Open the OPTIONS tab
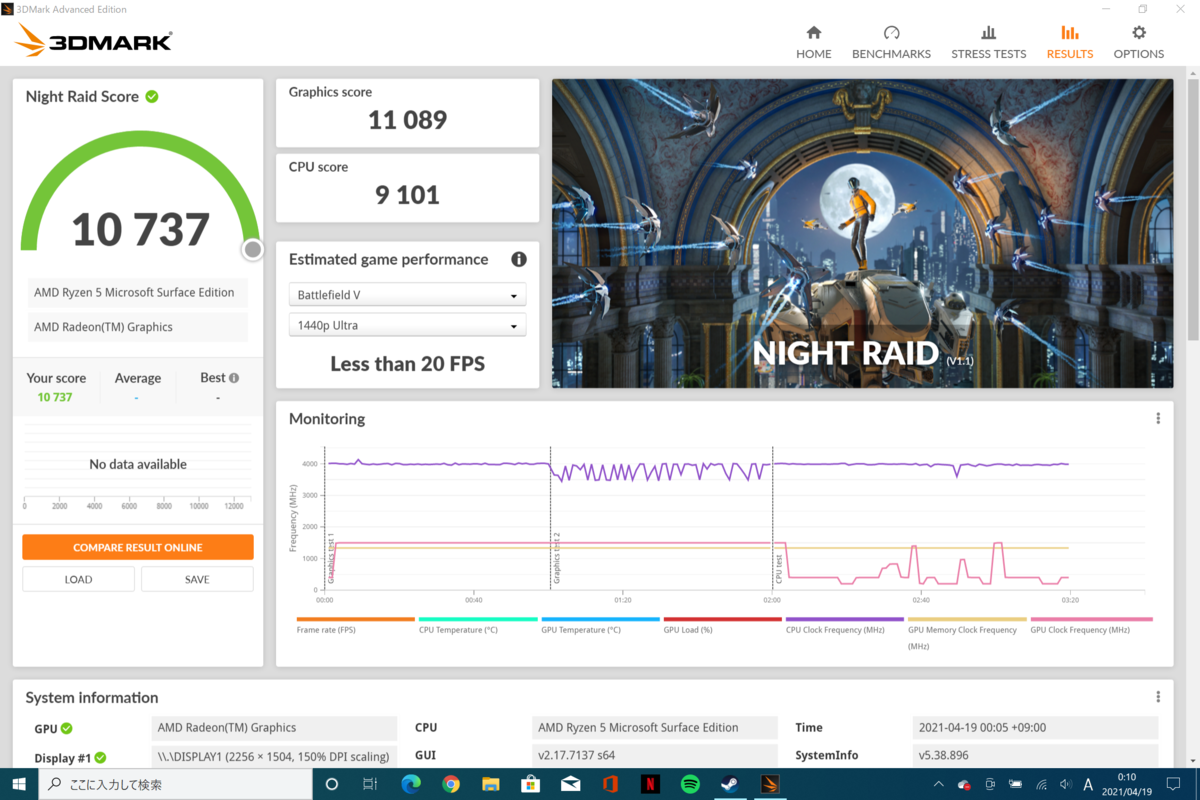The image size is (1200, 800). [x=1139, y=42]
